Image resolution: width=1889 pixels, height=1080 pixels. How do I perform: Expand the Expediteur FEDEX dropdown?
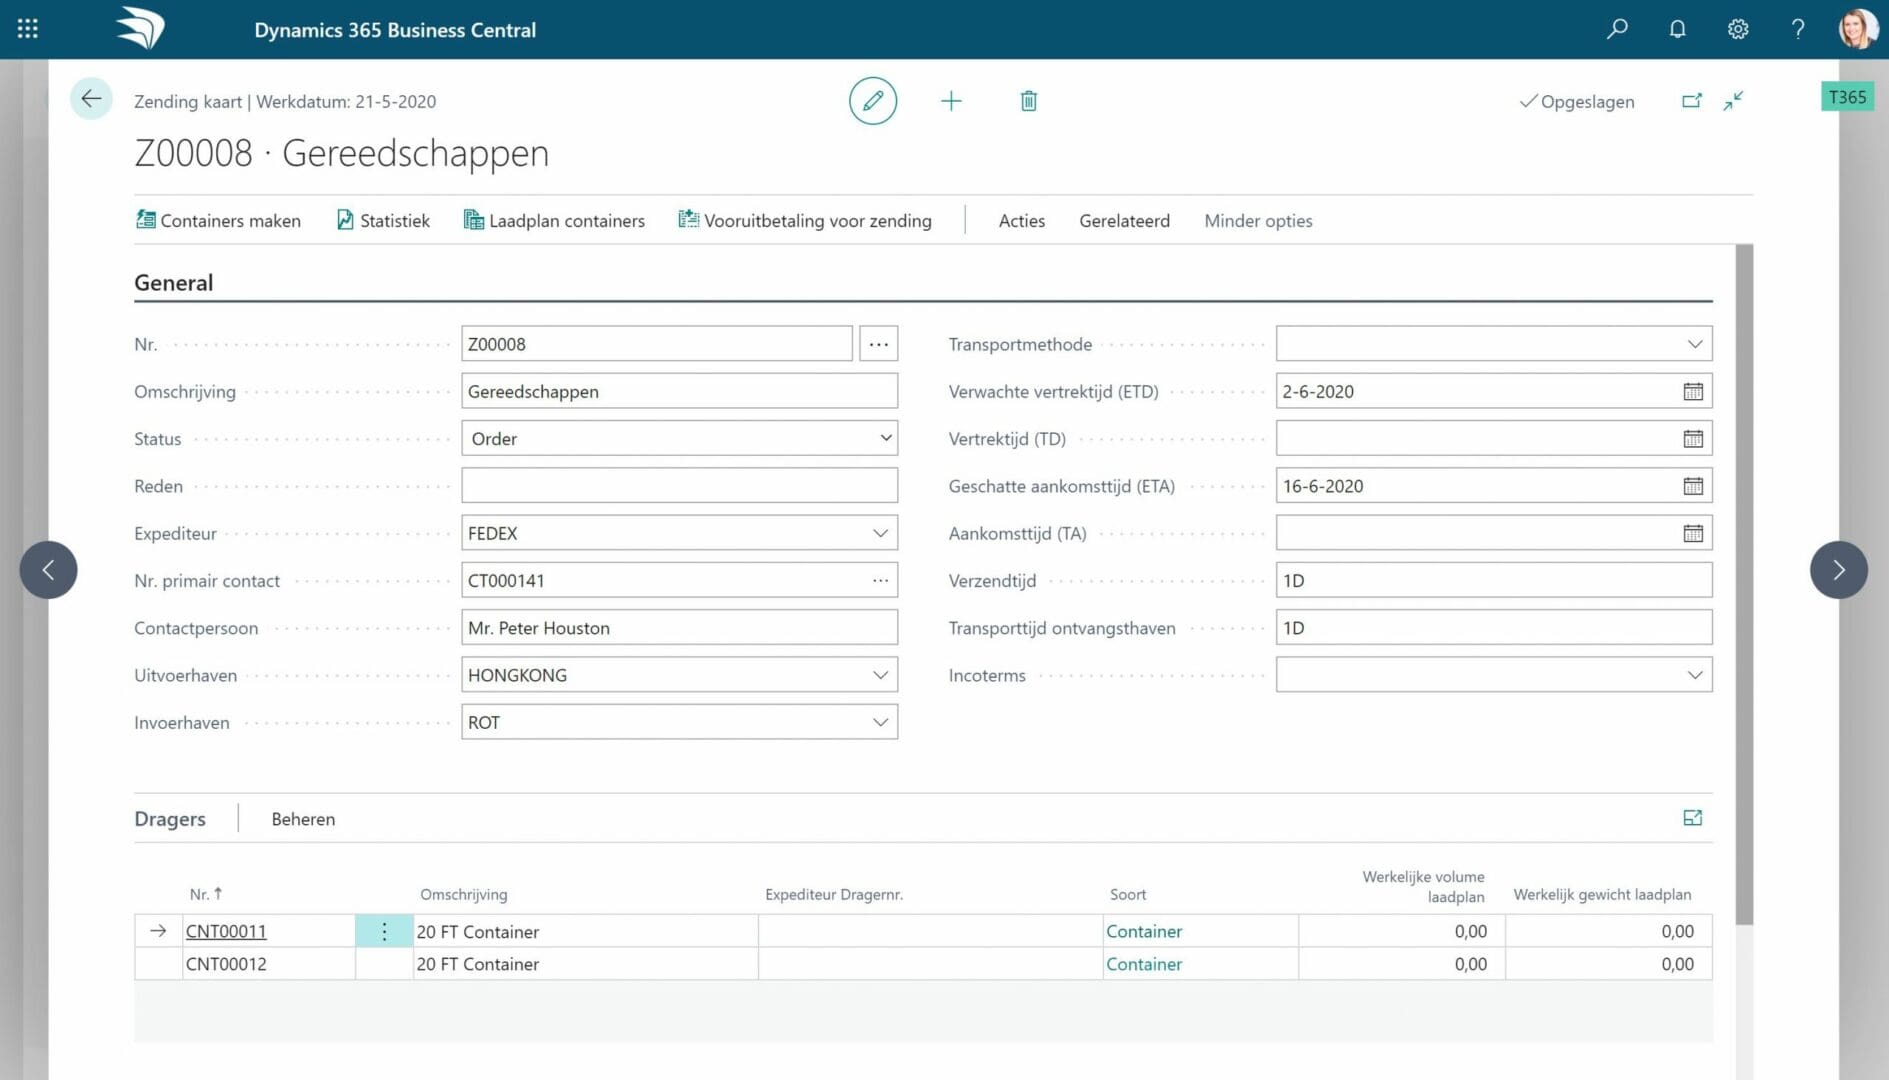coord(880,533)
